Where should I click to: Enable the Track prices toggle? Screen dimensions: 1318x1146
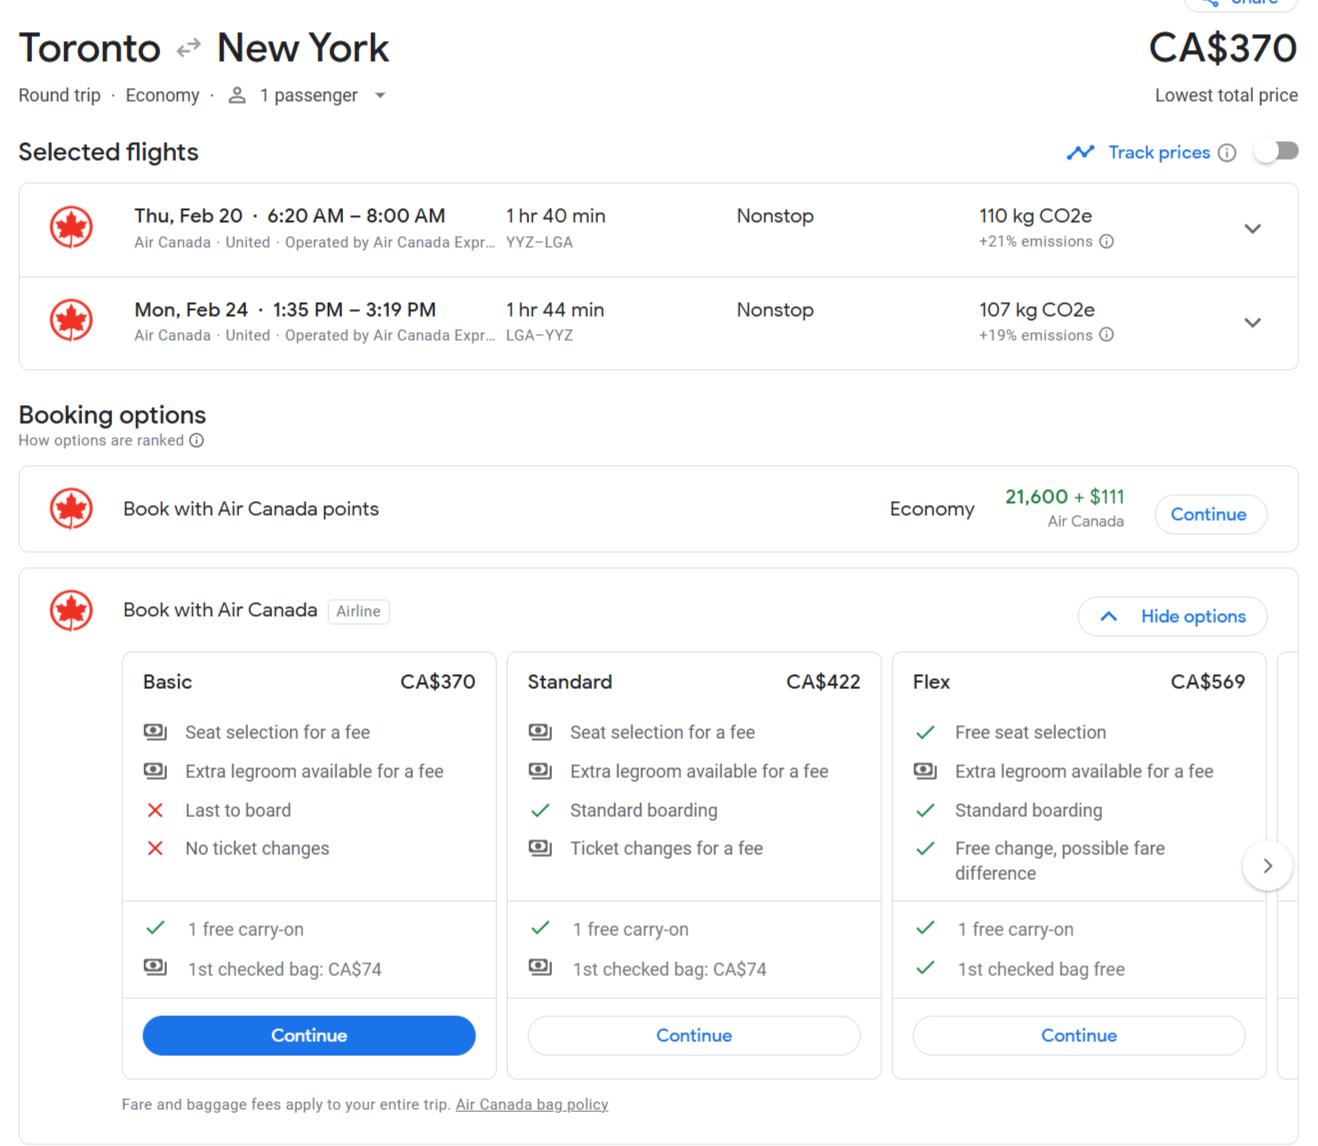coord(1277,152)
